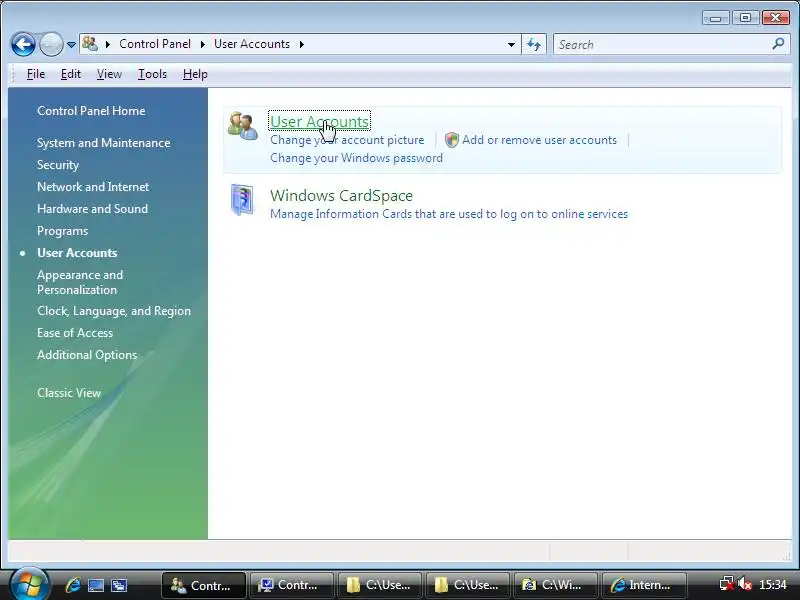800x600 pixels.
Task: Open the View menu
Action: (x=109, y=74)
